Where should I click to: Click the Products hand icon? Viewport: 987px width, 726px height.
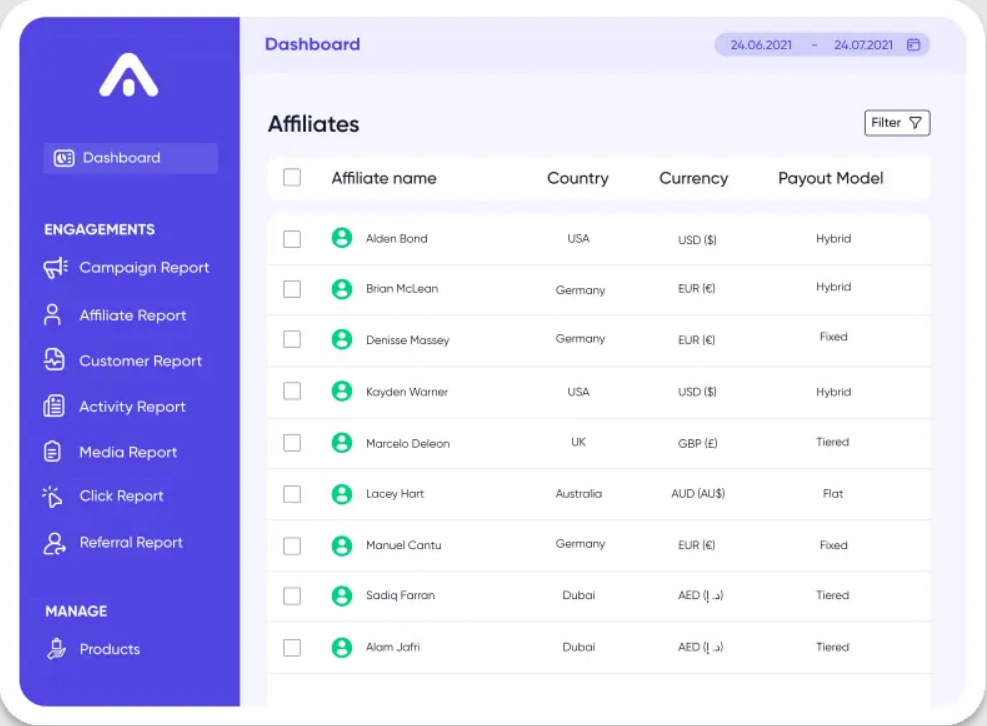(x=56, y=649)
